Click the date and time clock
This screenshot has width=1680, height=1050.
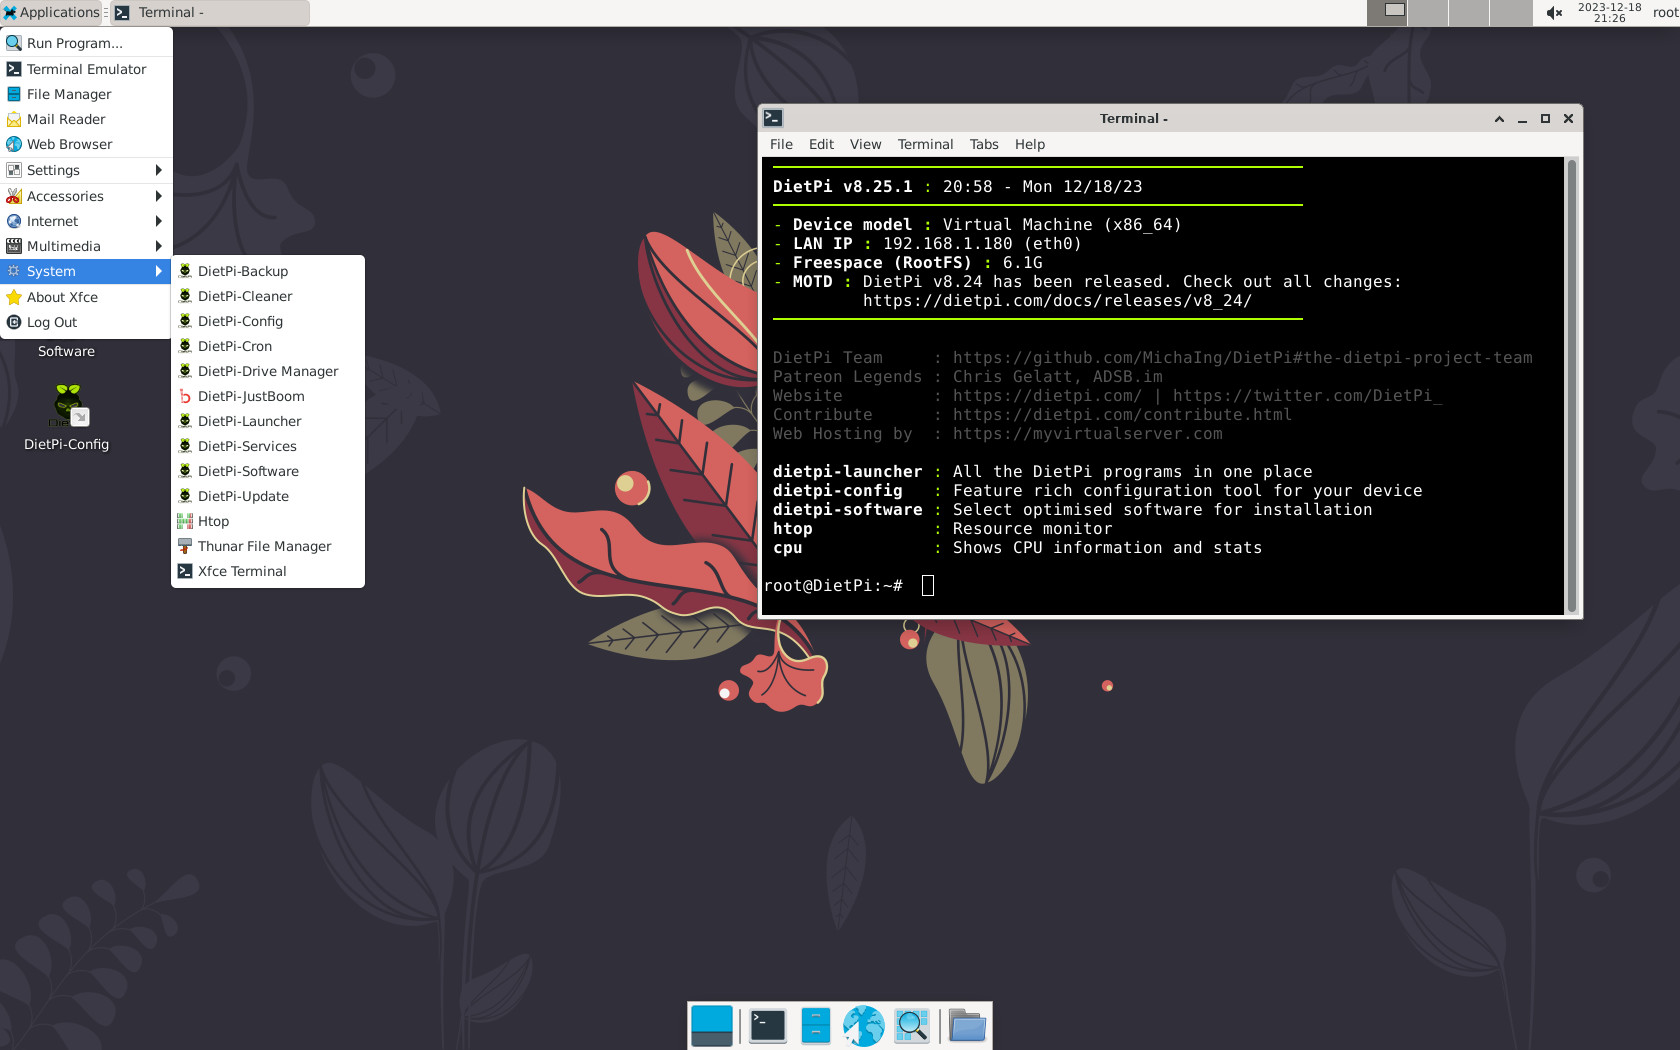pyautogui.click(x=1609, y=12)
